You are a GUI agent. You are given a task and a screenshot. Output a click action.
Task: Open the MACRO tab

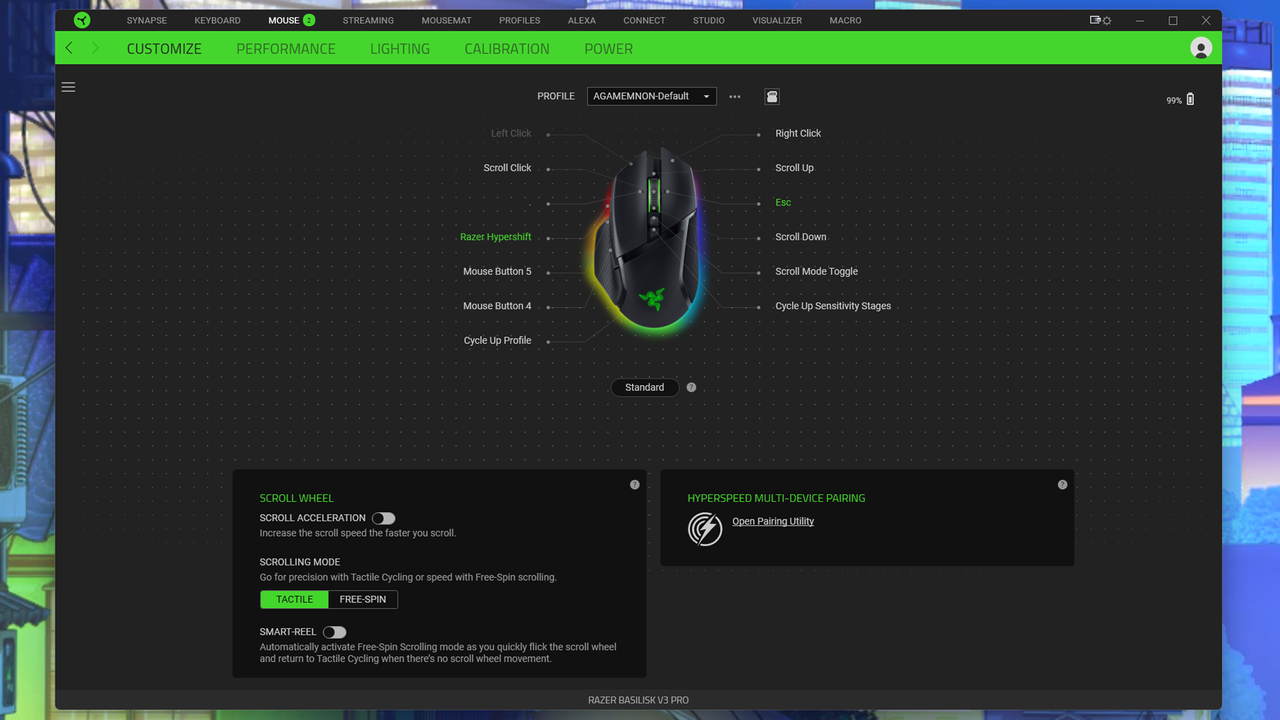845,20
